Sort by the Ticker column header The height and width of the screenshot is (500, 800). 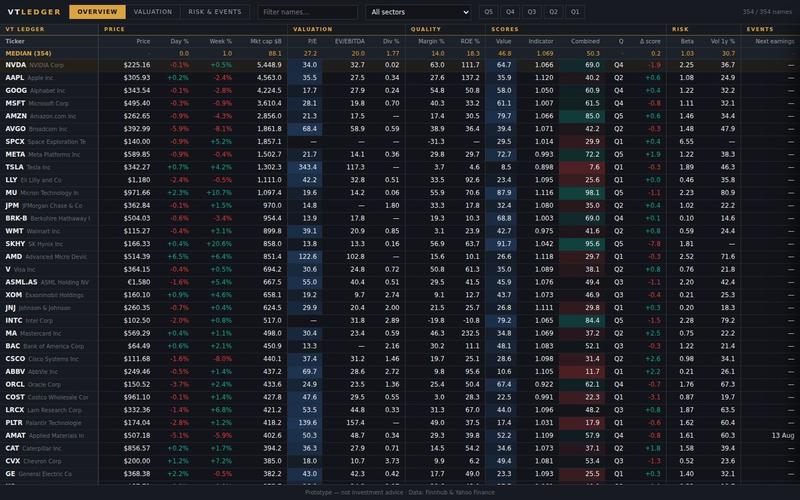coord(49,41)
